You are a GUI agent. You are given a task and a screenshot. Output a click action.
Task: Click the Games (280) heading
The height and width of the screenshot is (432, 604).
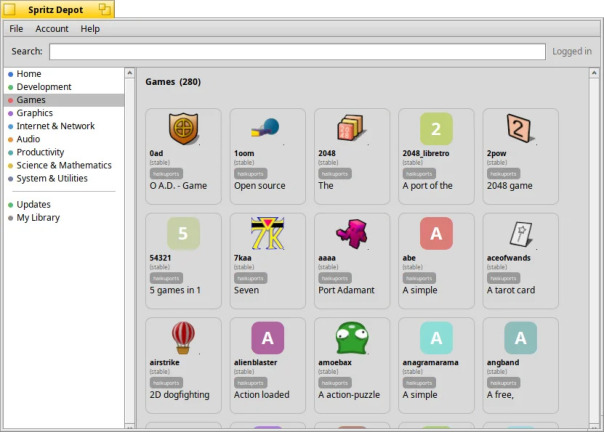173,82
